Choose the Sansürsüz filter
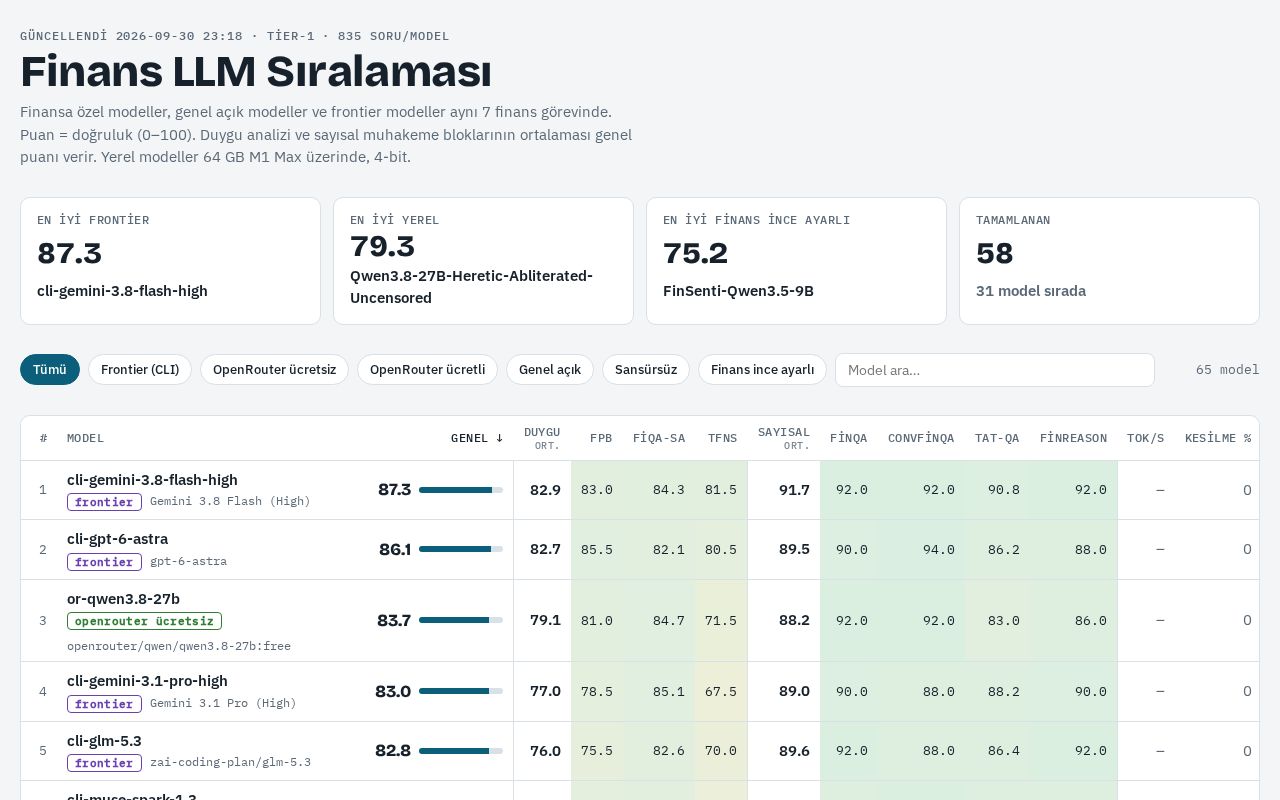The image size is (1280, 800). pos(646,369)
